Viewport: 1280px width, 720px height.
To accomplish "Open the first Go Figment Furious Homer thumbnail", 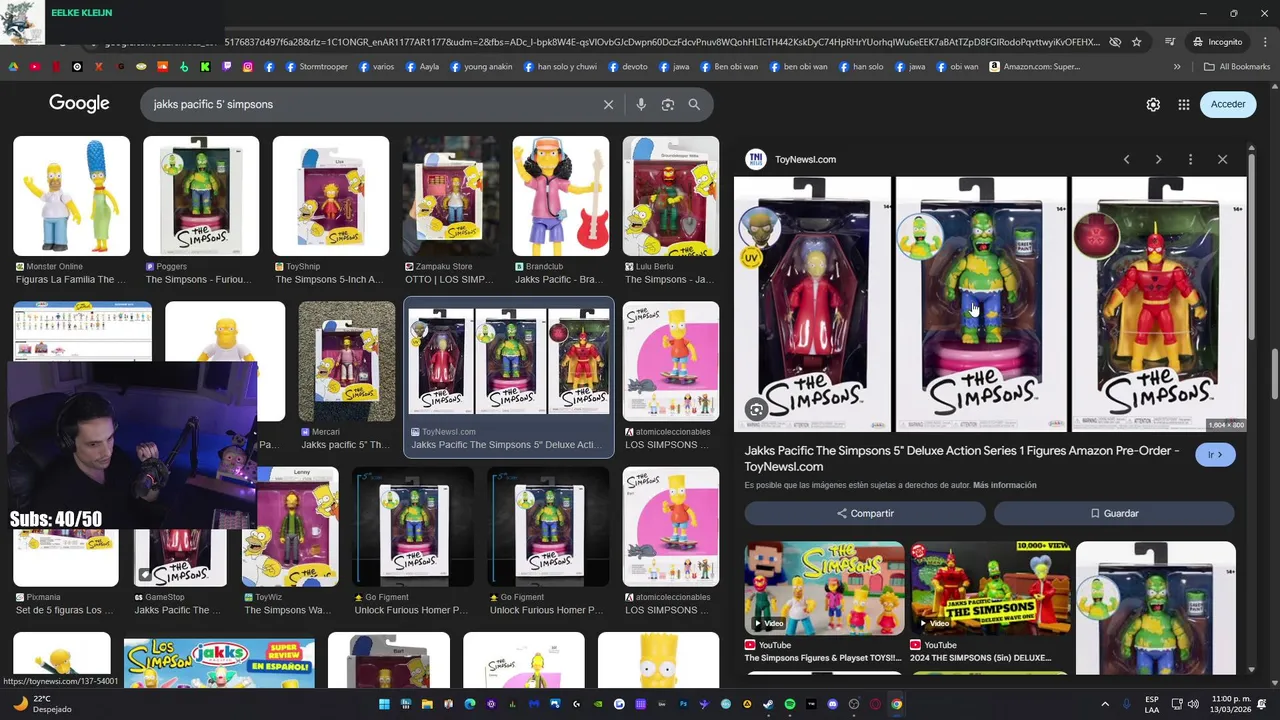I will click(414, 527).
